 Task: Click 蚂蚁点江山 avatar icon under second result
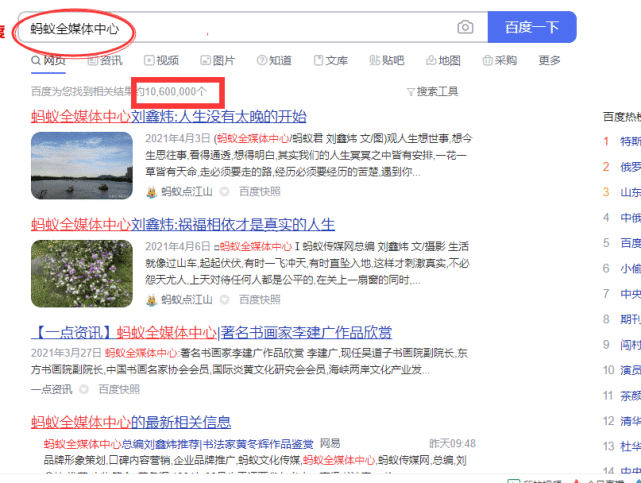tap(152, 300)
